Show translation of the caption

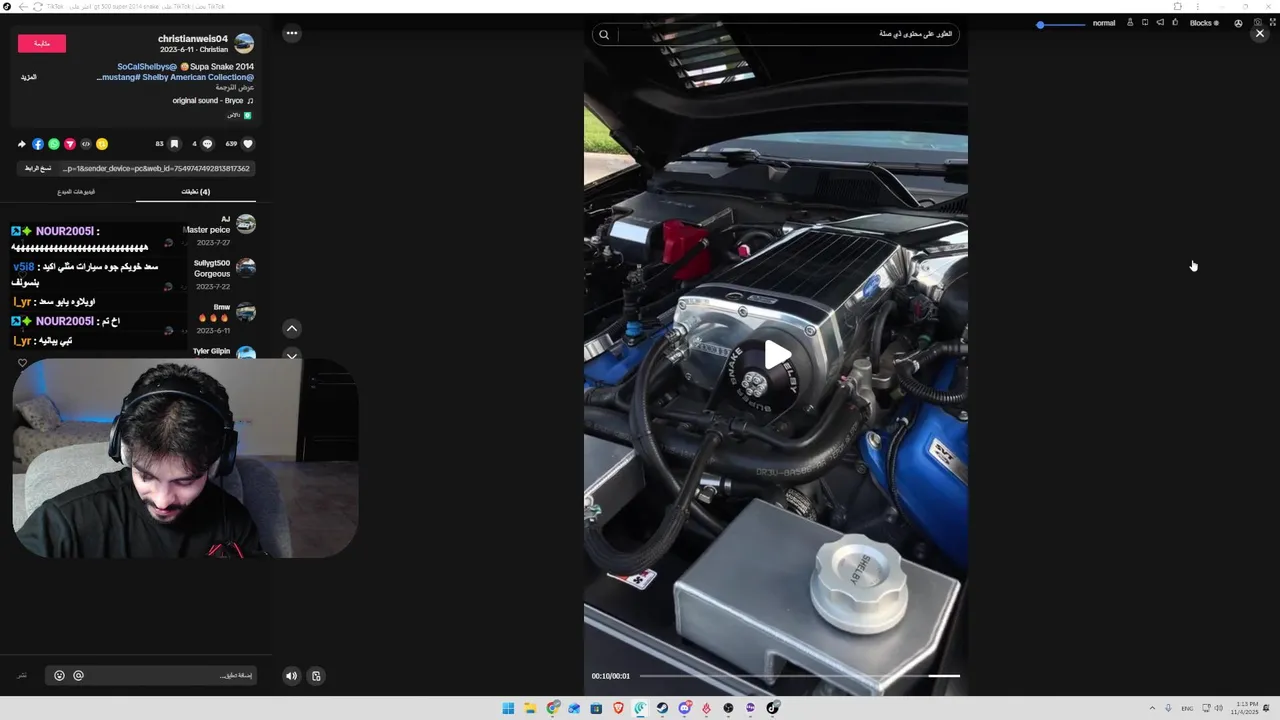[235, 88]
